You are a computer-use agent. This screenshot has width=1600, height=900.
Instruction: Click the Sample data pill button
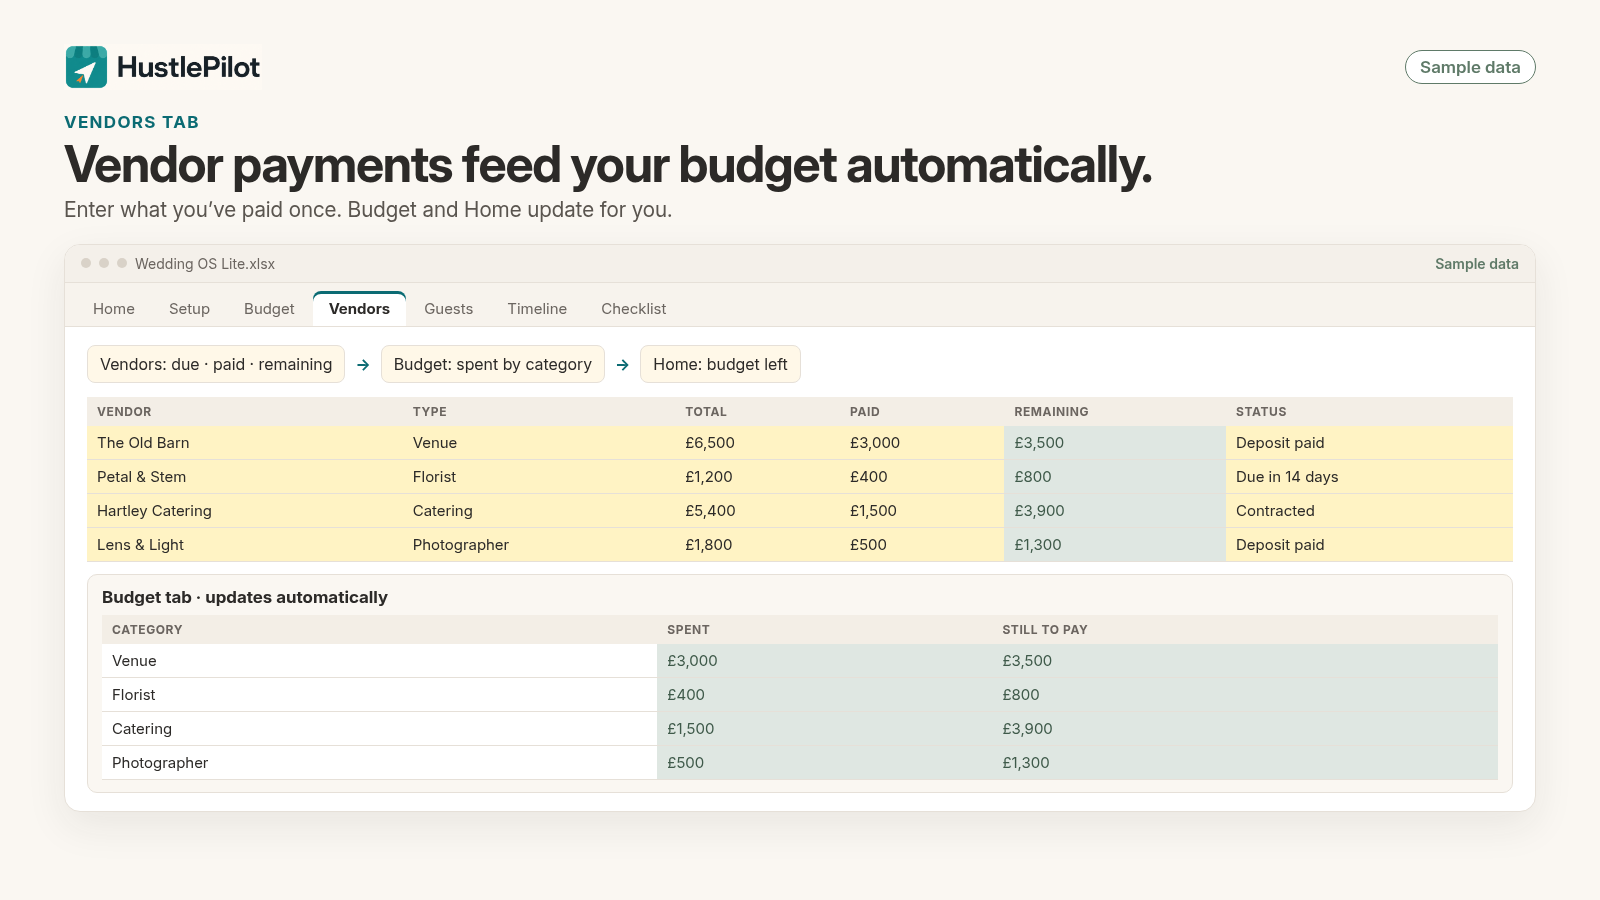coord(1470,67)
